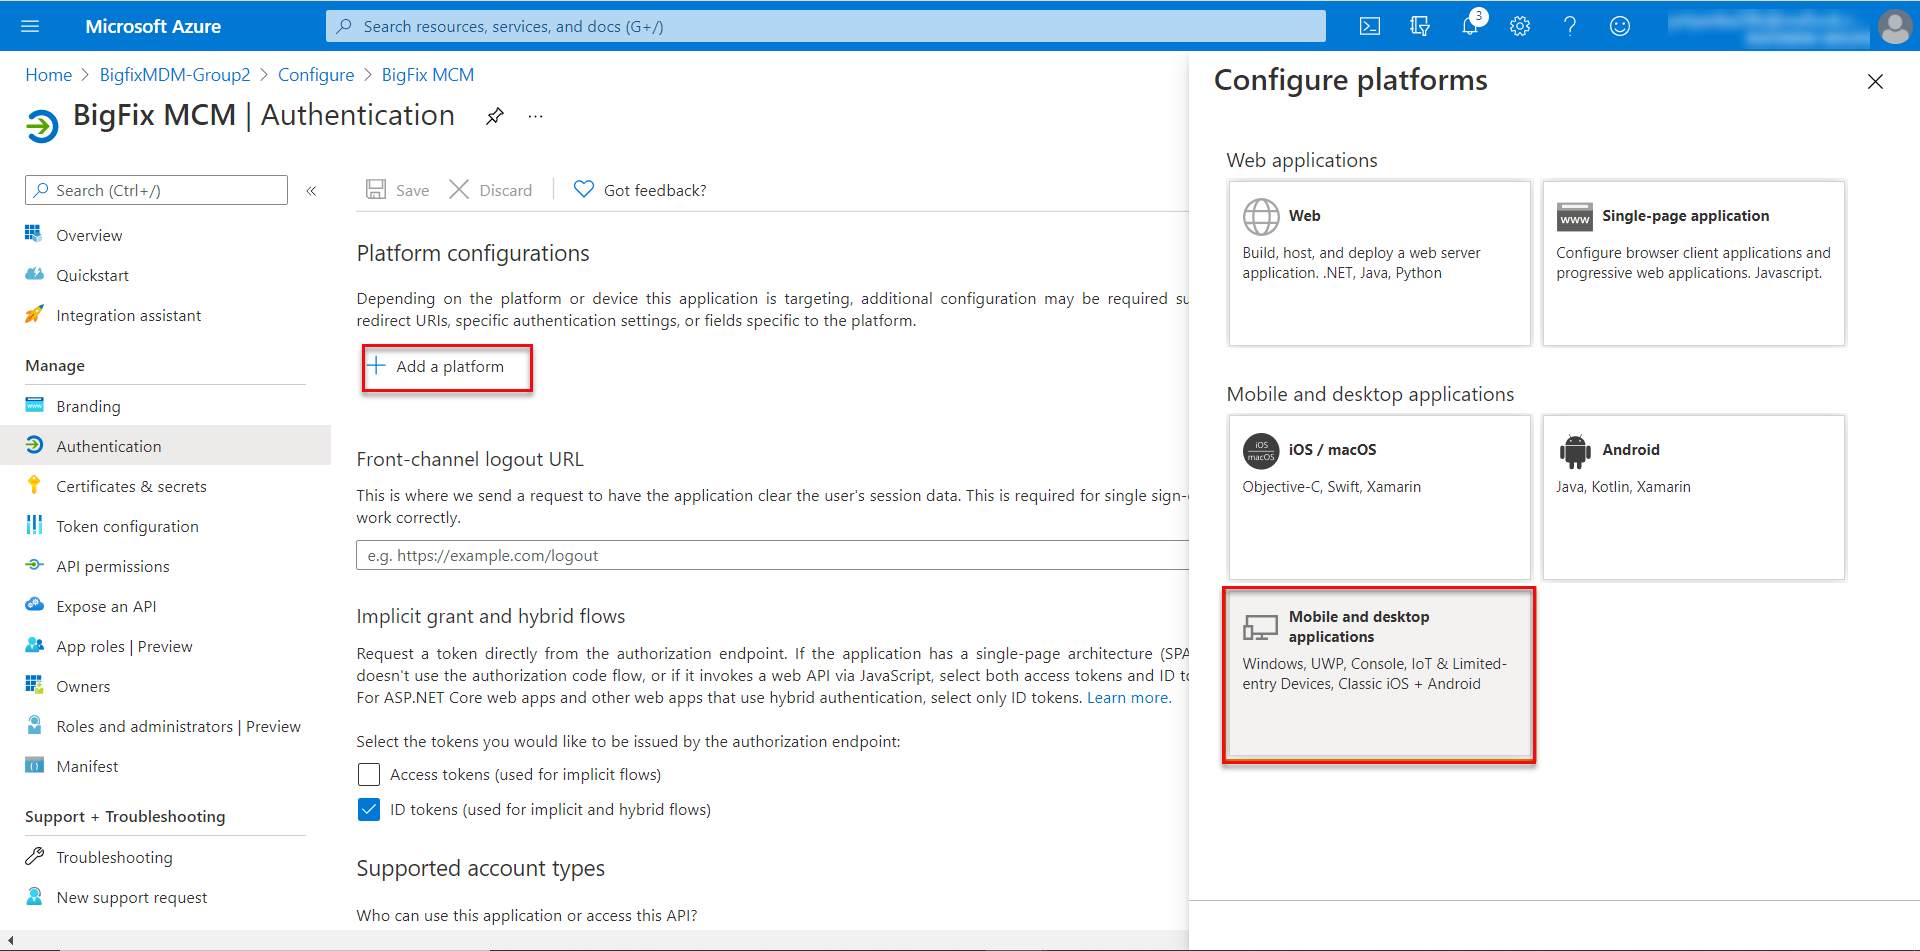Viewport: 1920px width, 951px height.
Task: Open the more options ellipsis beside the title
Action: coord(536,116)
